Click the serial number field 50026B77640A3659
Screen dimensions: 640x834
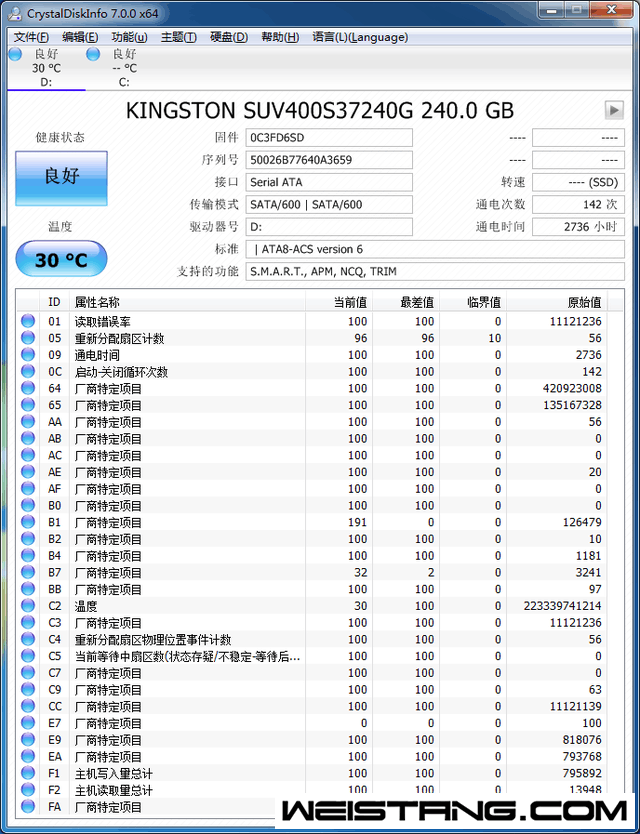pos(329,160)
